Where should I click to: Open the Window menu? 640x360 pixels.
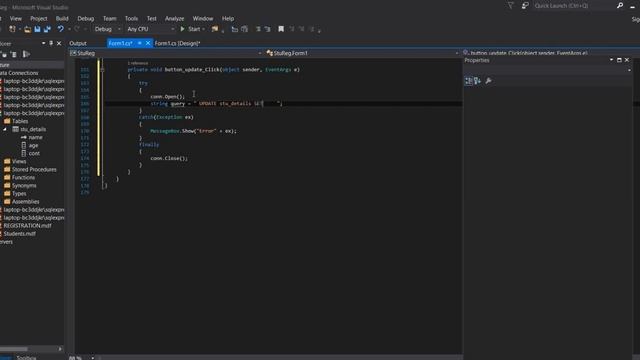pyautogui.click(x=202, y=19)
